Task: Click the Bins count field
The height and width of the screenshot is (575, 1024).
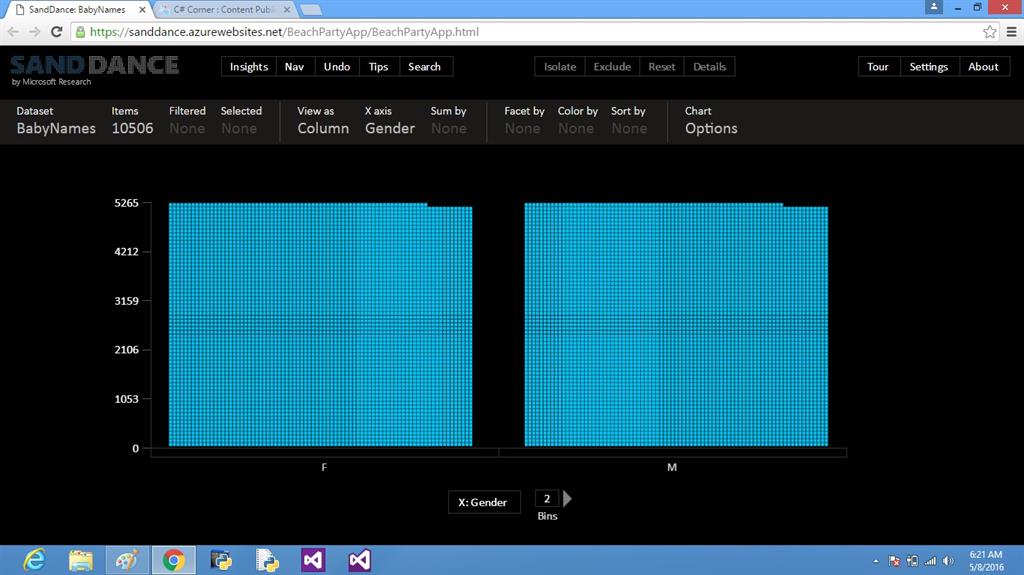Action: pyautogui.click(x=547, y=499)
